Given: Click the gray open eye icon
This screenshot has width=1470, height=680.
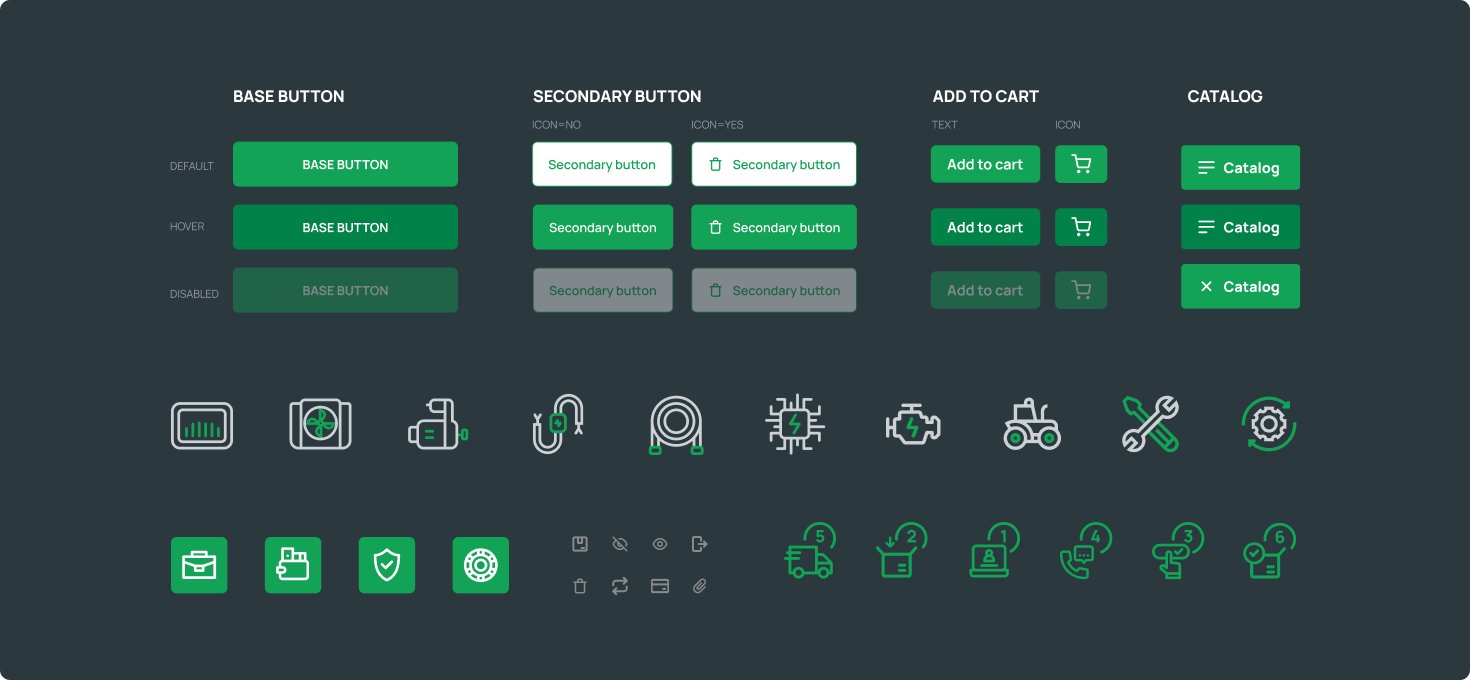Looking at the screenshot, I should [660, 544].
